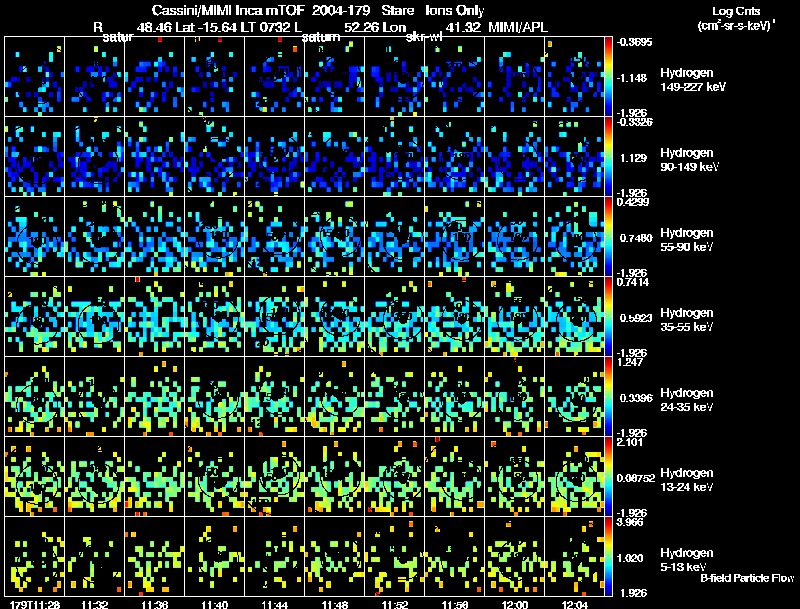Click the '2004-179' date in the title
800x609 pixels.
point(340,10)
